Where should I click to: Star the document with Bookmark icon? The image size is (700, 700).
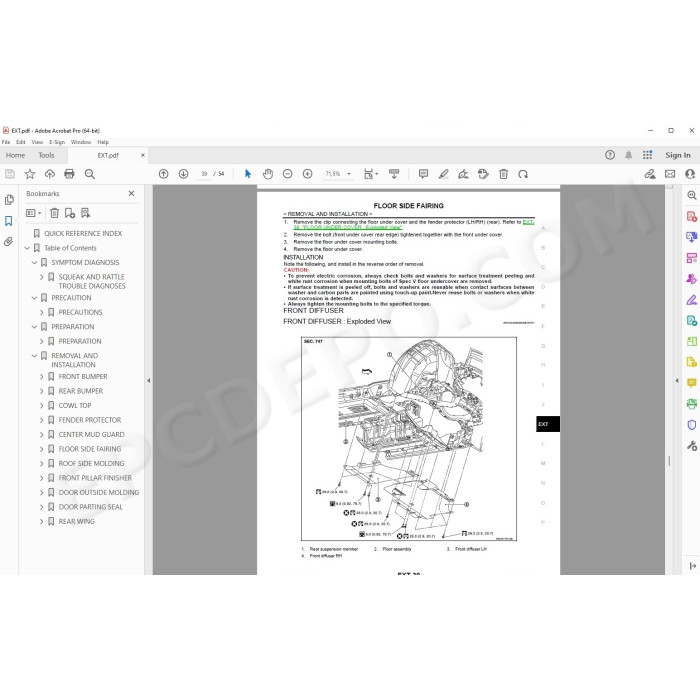coord(29,174)
